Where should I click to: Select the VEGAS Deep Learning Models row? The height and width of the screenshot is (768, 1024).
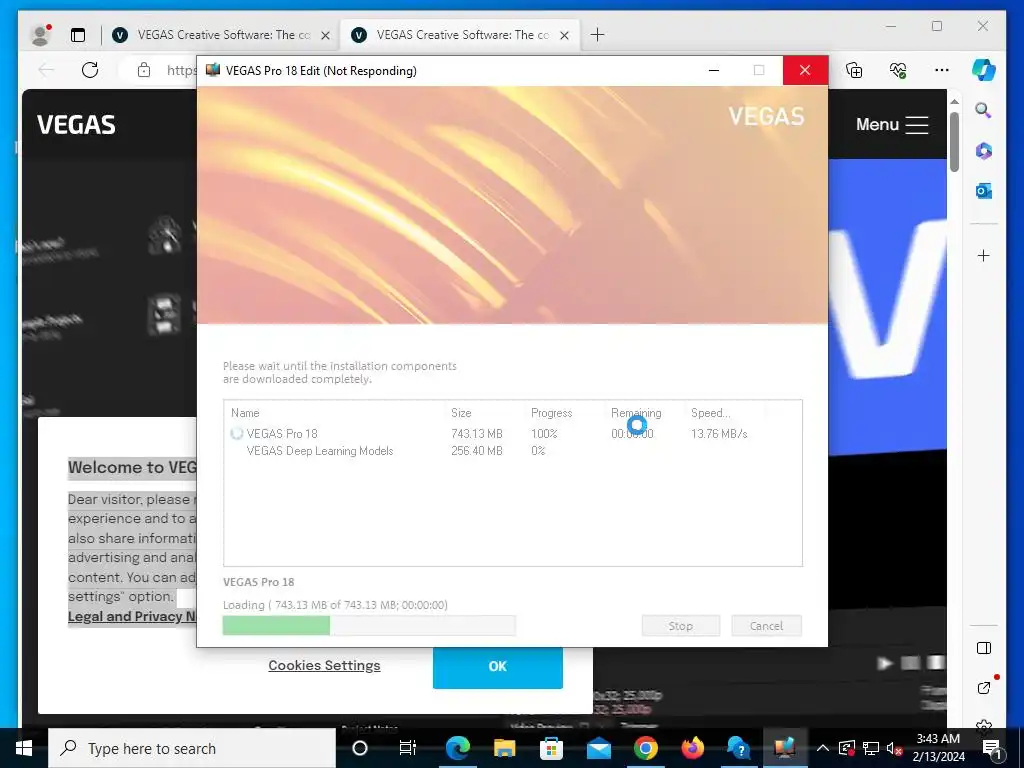(x=513, y=451)
